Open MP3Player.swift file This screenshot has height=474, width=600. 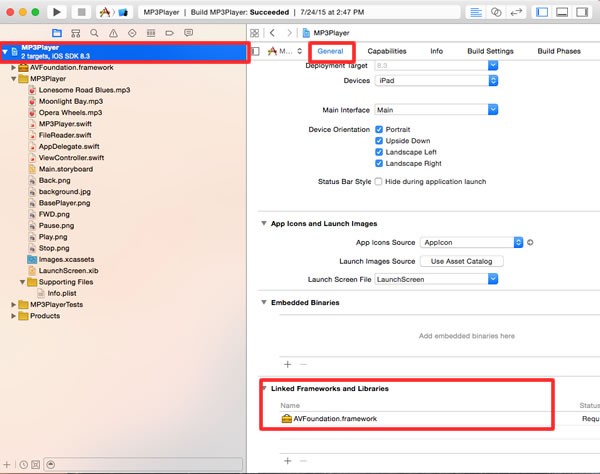tap(65, 124)
